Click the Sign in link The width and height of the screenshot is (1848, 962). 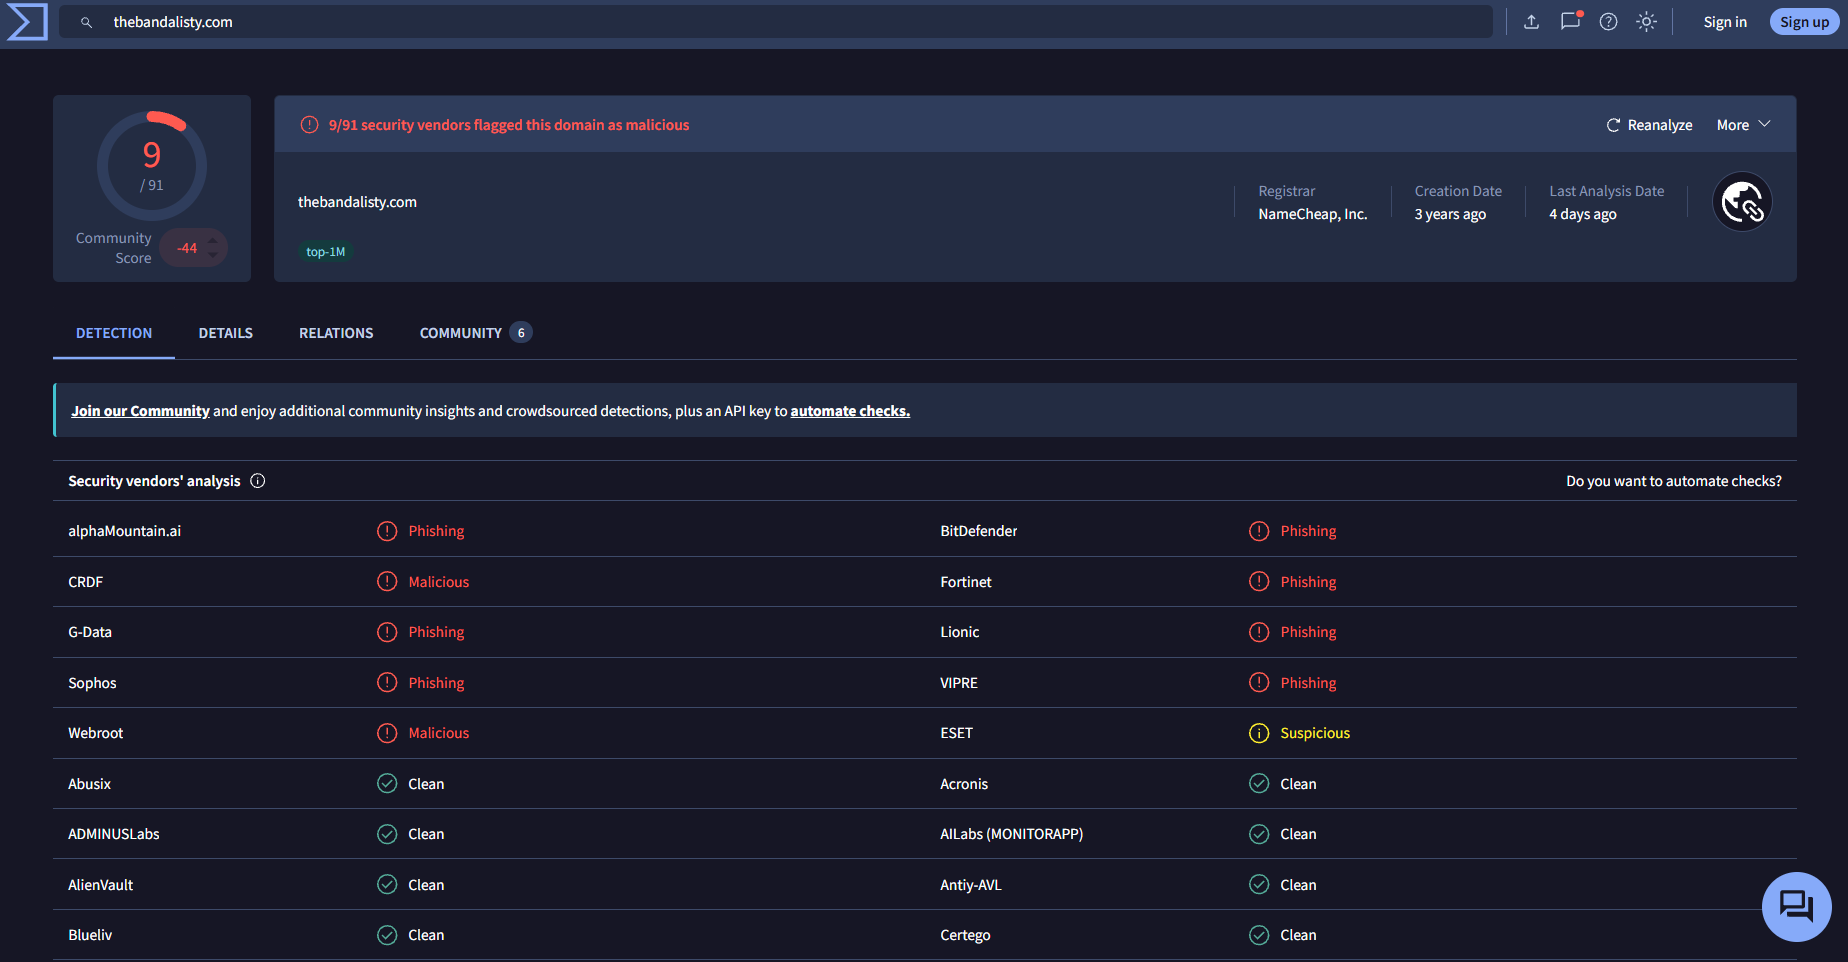tap(1725, 22)
